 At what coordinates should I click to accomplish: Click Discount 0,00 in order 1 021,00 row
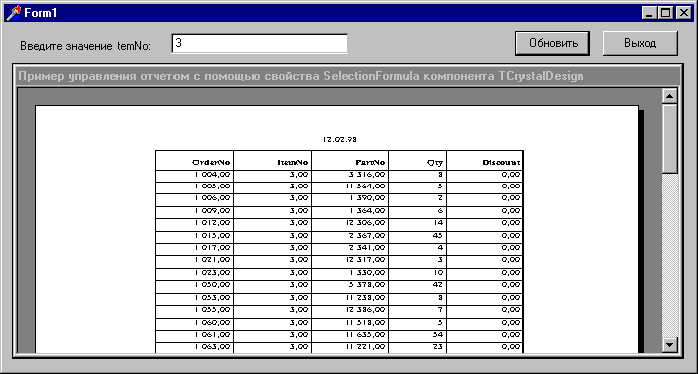(511, 259)
